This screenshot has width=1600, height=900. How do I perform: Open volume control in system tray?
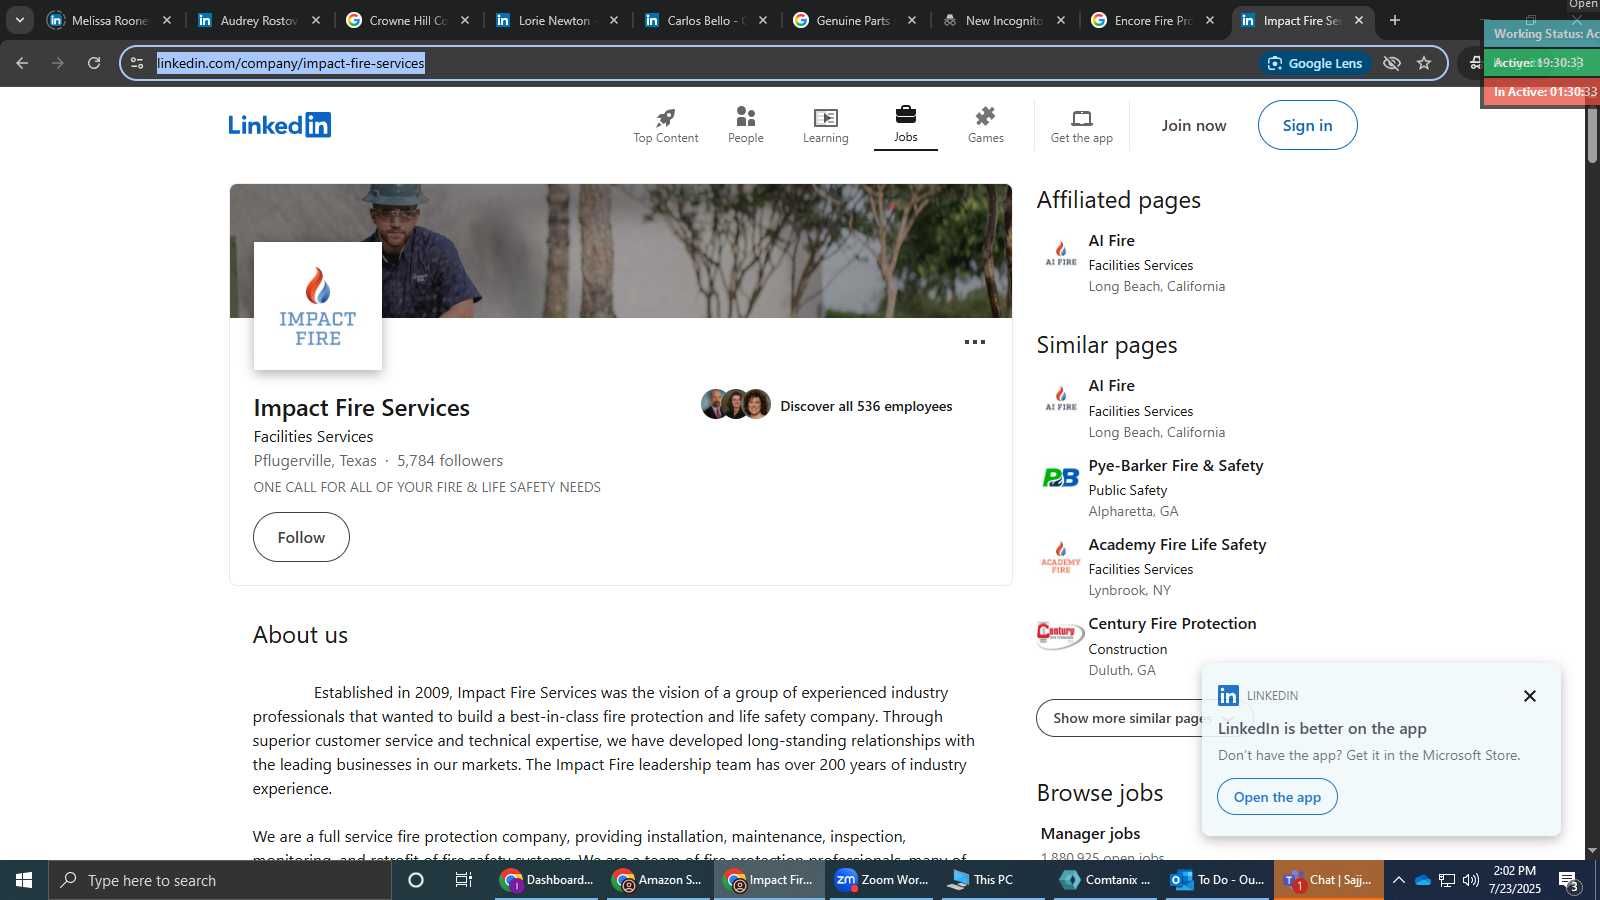tap(1470, 880)
